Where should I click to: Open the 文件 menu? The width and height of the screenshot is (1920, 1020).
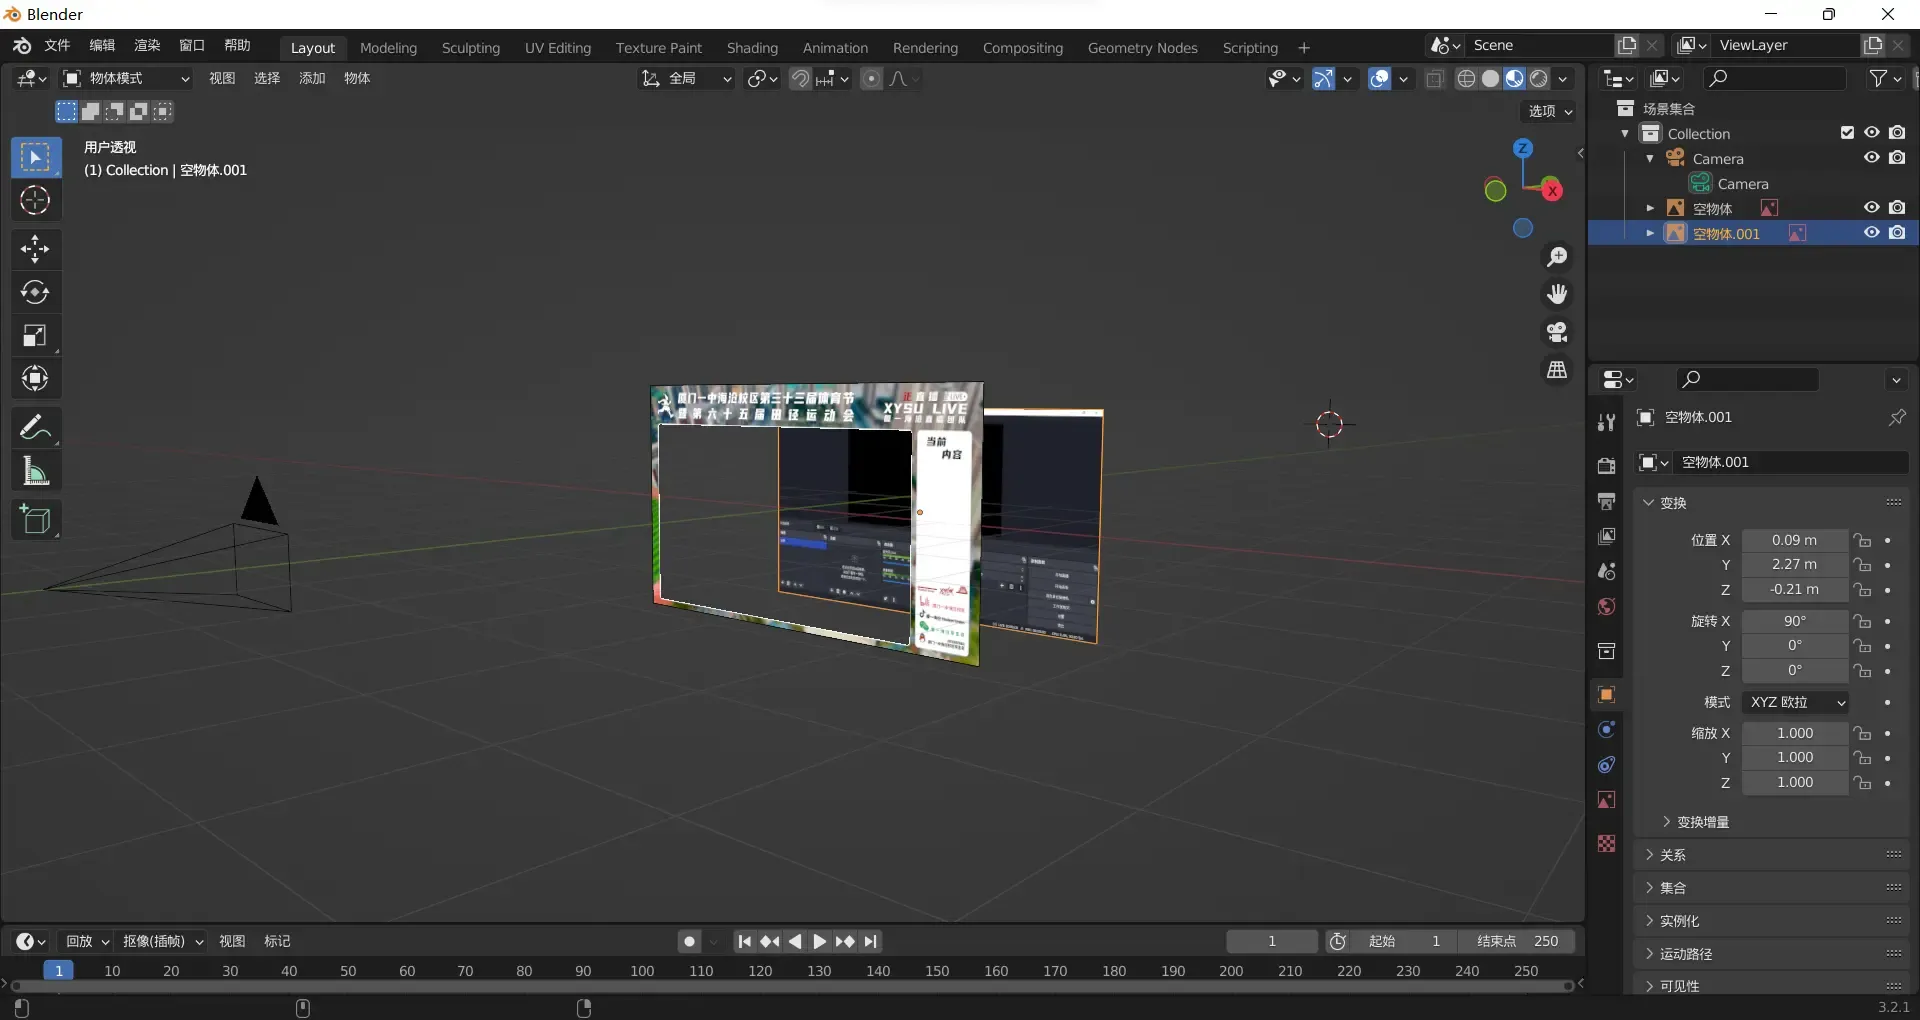[57, 46]
